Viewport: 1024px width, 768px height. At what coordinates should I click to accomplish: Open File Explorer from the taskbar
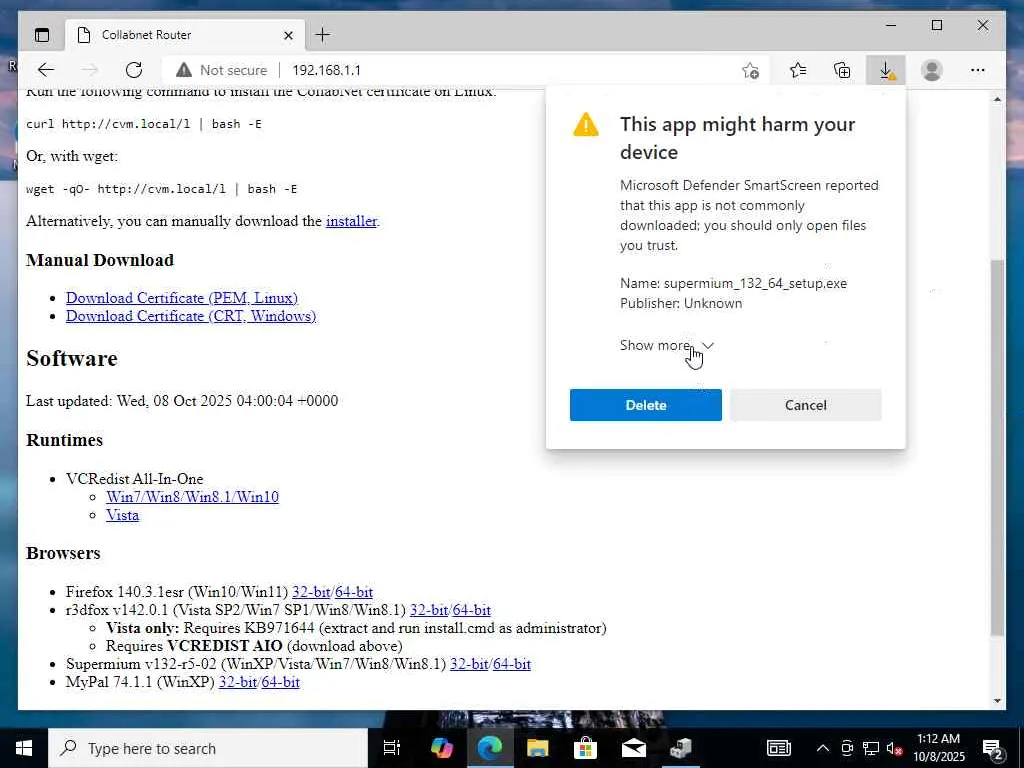pyautogui.click(x=537, y=748)
